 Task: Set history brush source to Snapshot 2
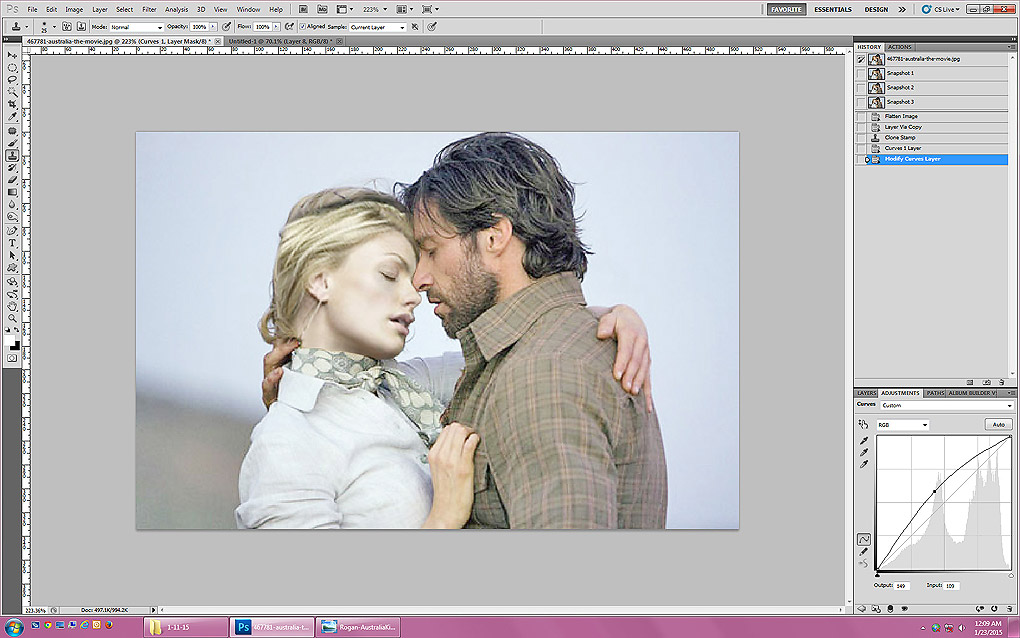[861, 88]
